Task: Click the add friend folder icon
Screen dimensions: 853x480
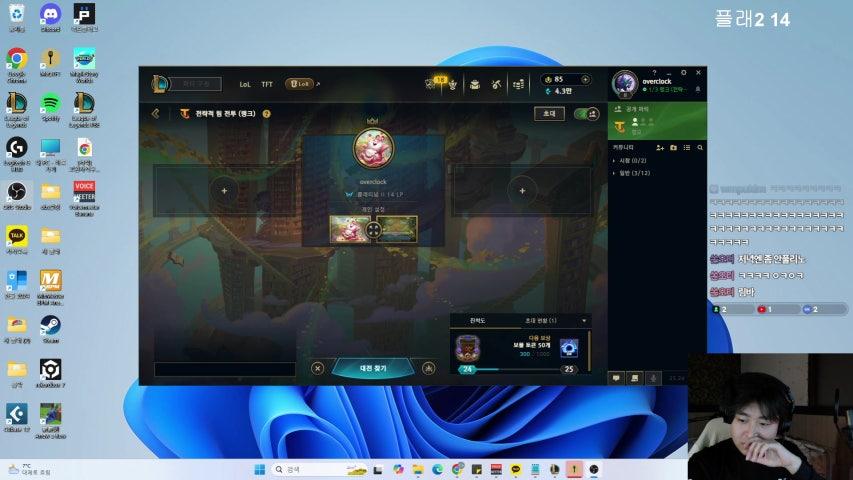Action: coord(673,147)
